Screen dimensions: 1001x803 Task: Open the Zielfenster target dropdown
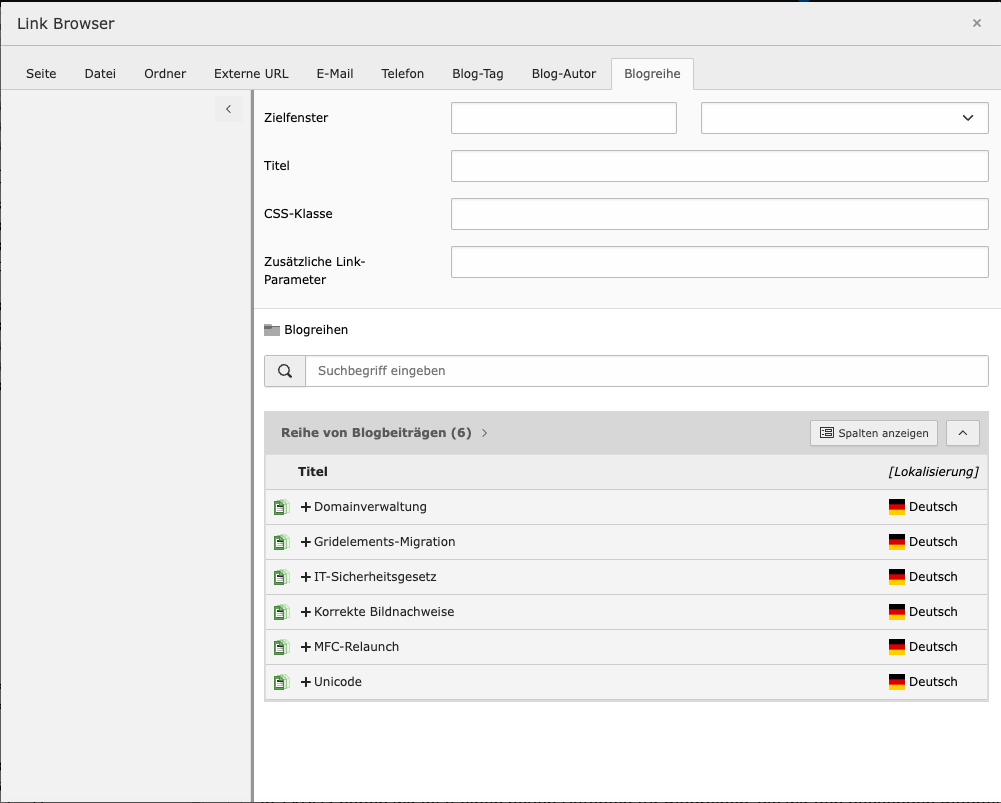(845, 118)
